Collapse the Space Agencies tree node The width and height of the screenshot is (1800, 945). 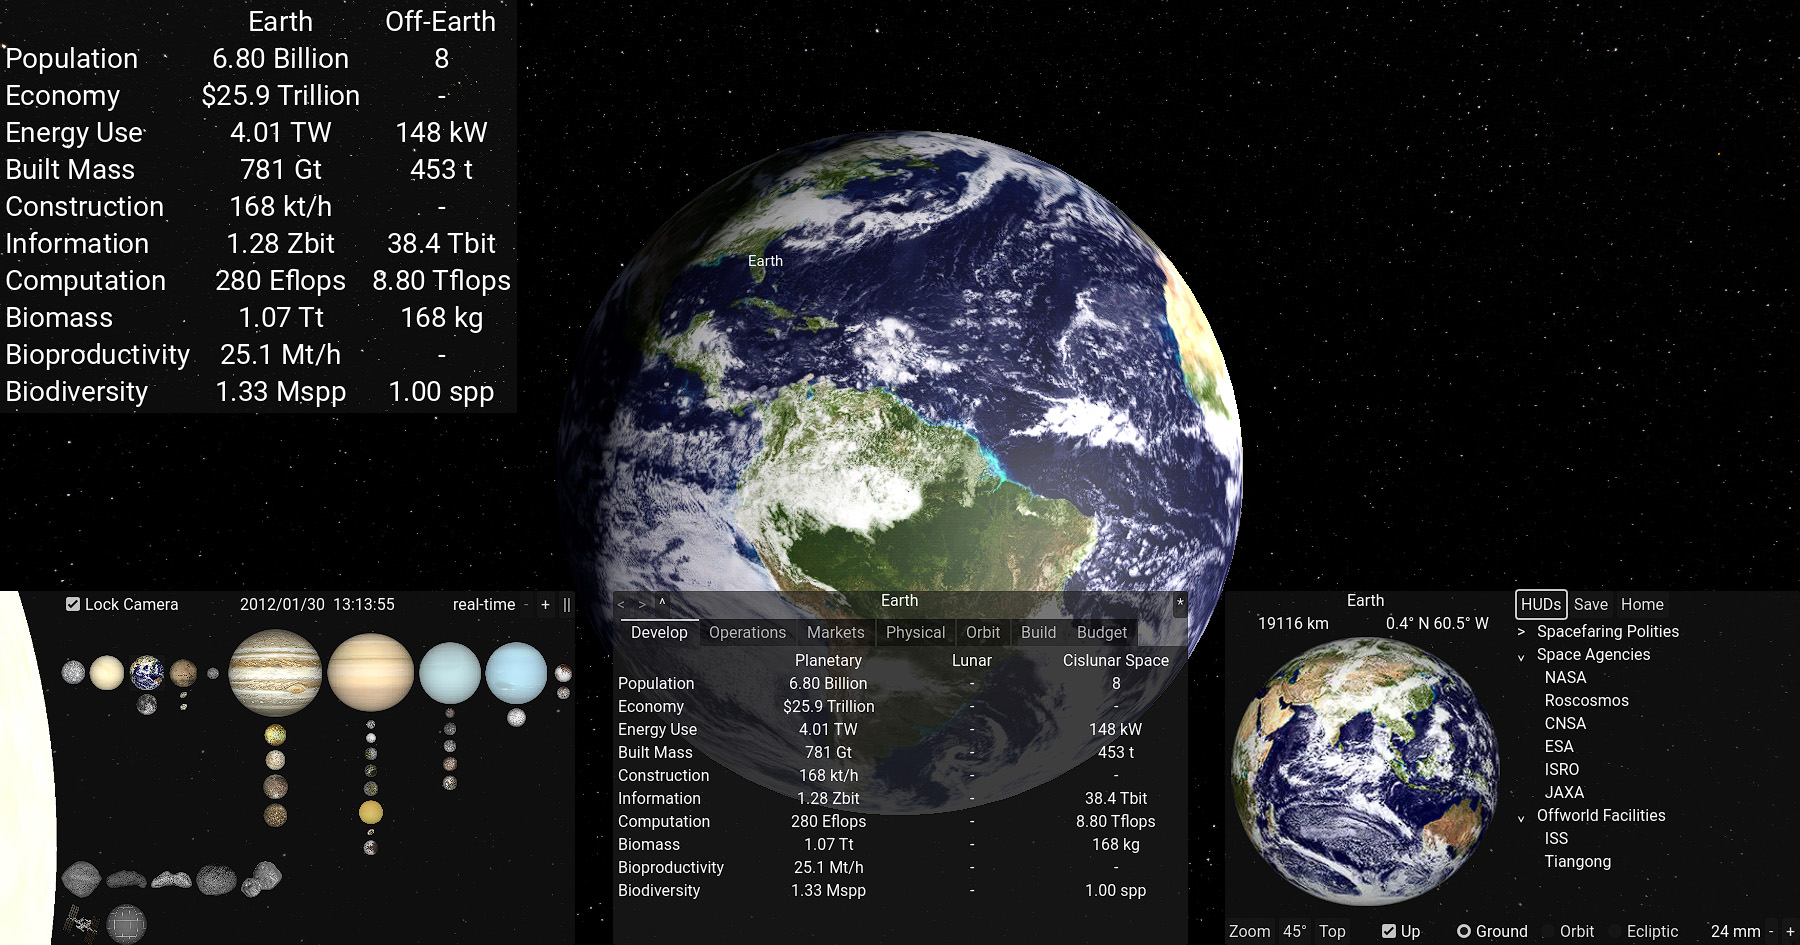tap(1521, 656)
